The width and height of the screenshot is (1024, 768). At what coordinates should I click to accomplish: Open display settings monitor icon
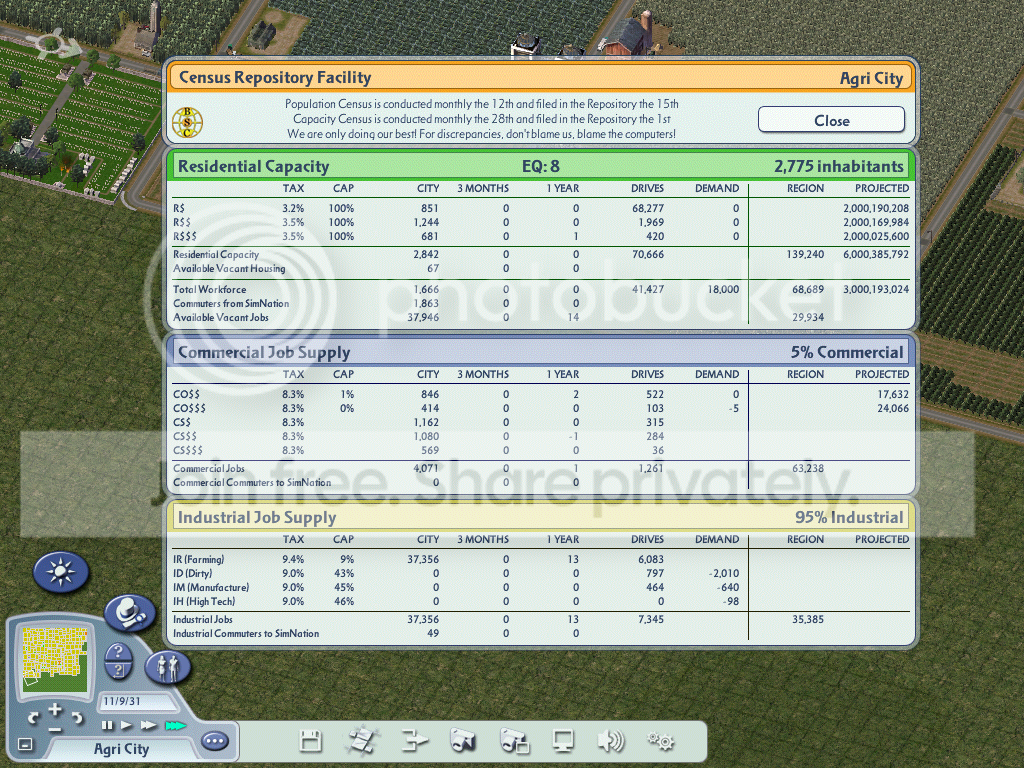563,741
